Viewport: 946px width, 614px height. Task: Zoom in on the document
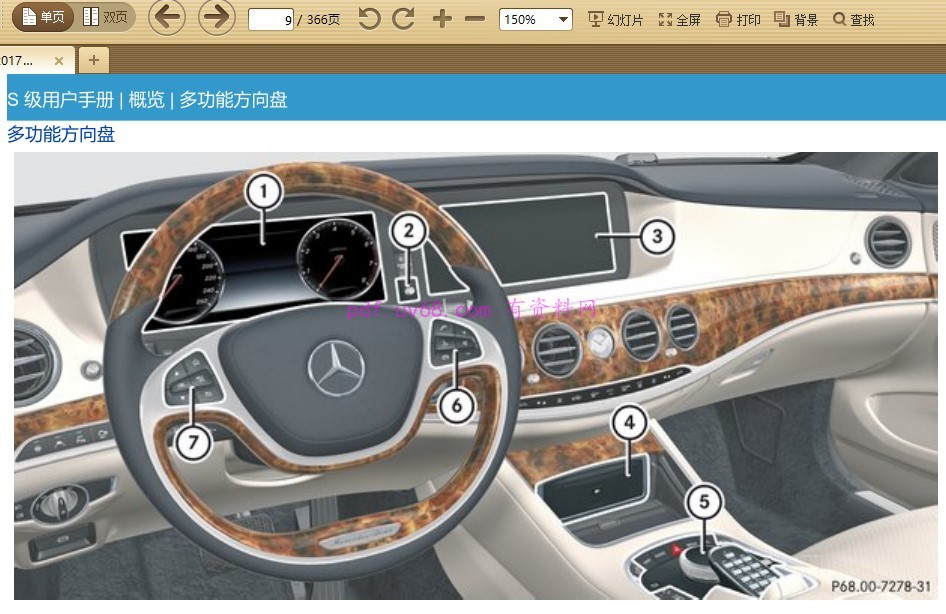[442, 18]
